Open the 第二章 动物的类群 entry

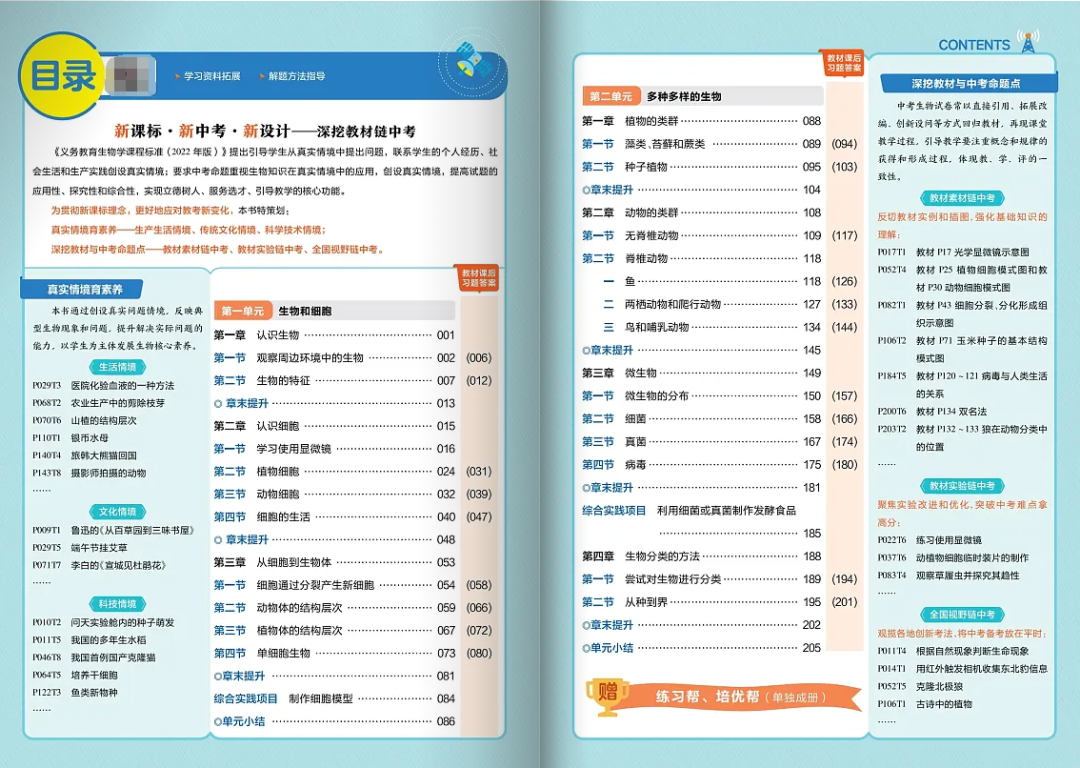701,213
